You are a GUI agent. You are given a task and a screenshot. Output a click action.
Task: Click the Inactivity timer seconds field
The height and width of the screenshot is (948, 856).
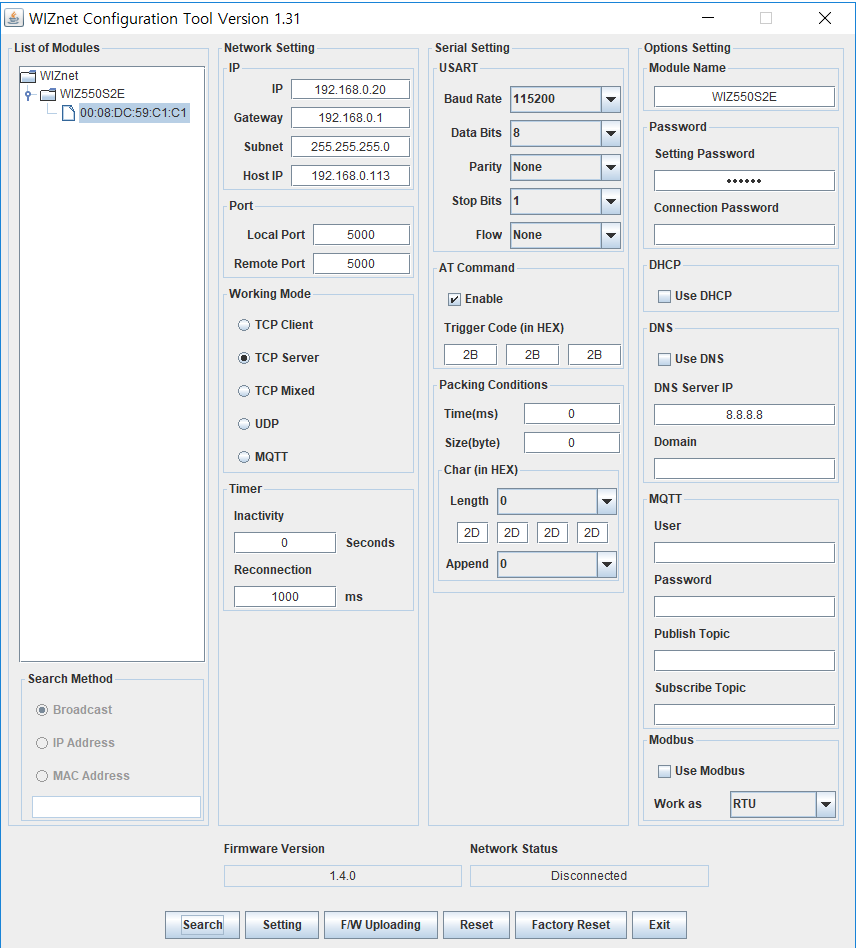pyautogui.click(x=285, y=543)
